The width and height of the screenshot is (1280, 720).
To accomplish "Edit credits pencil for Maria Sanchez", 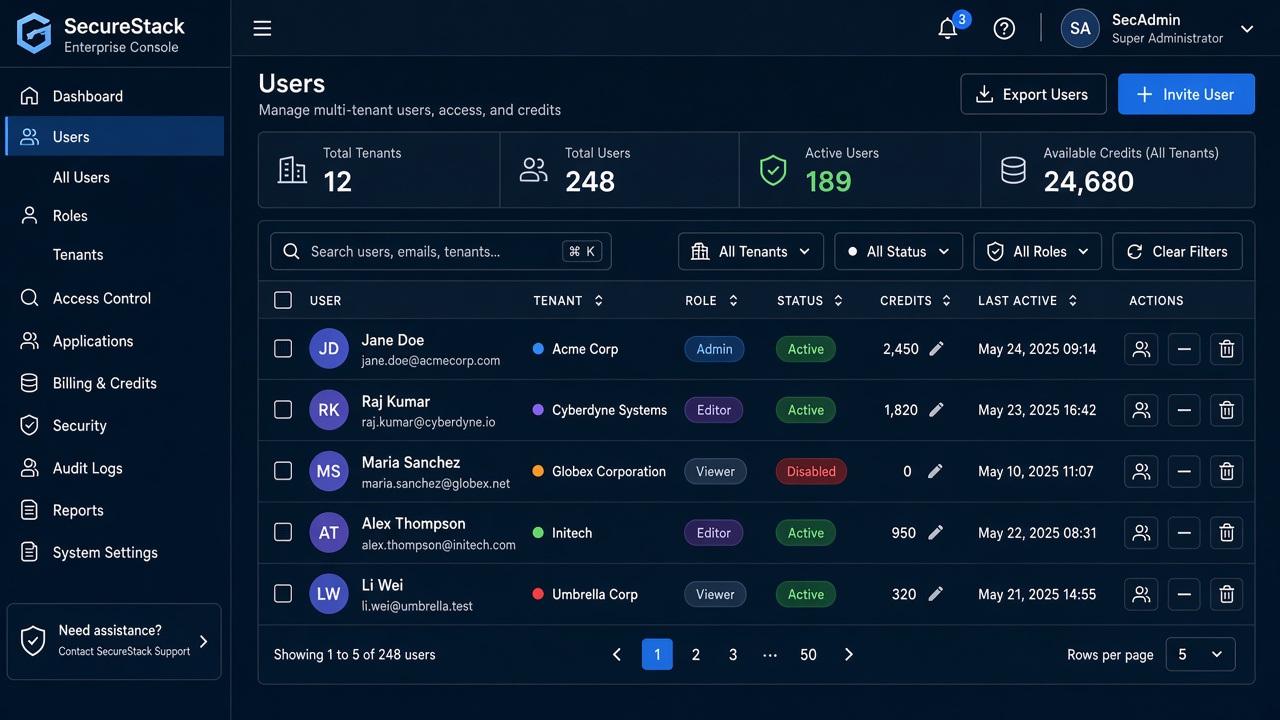I will pyautogui.click(x=935, y=471).
